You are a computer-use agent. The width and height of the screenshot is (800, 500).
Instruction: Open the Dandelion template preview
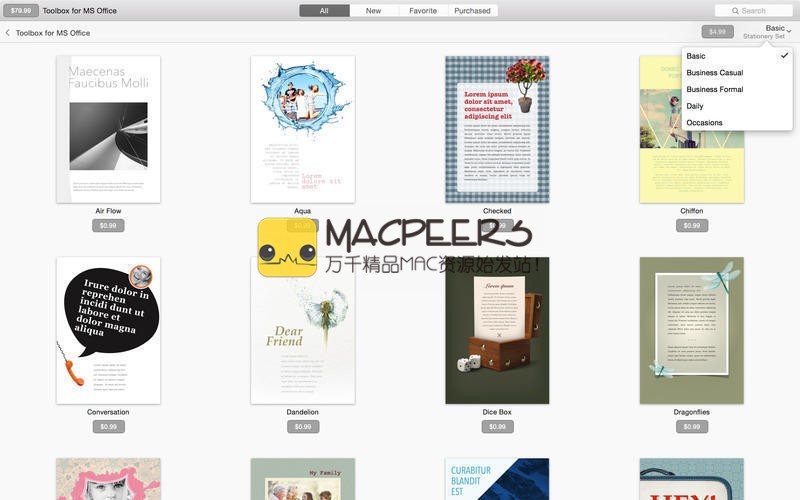pyautogui.click(x=302, y=330)
